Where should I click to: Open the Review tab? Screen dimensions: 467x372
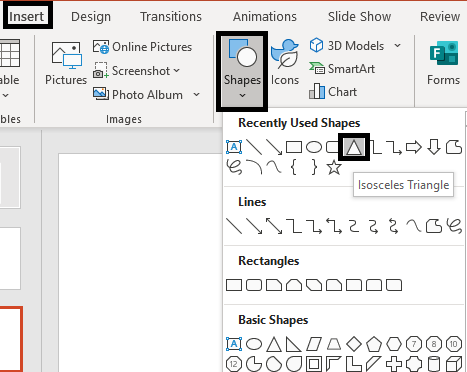pos(440,16)
